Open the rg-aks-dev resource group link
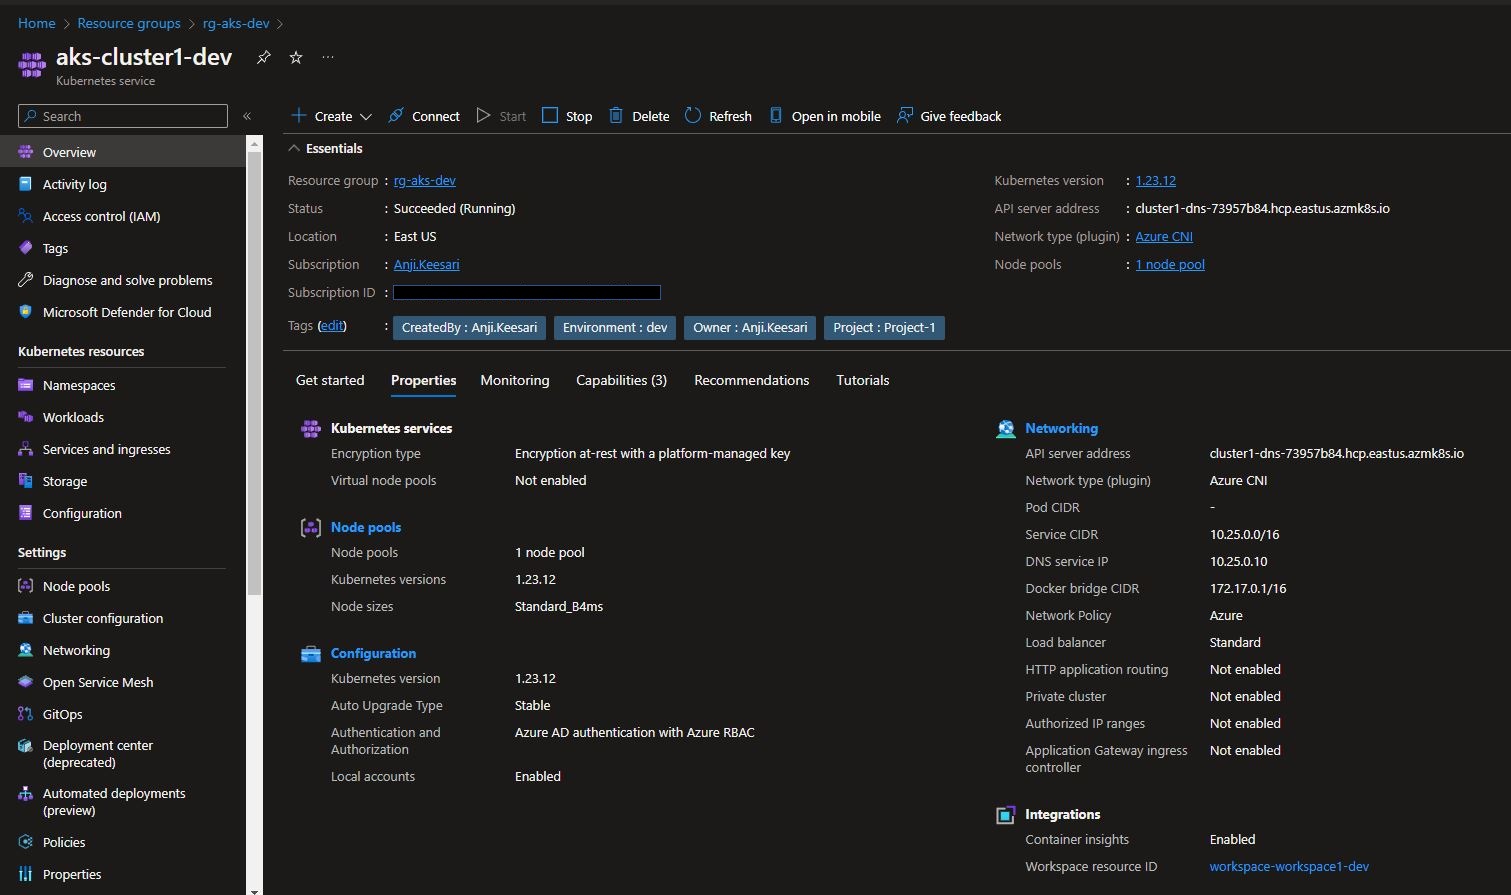Image resolution: width=1511 pixels, height=895 pixels. [425, 181]
